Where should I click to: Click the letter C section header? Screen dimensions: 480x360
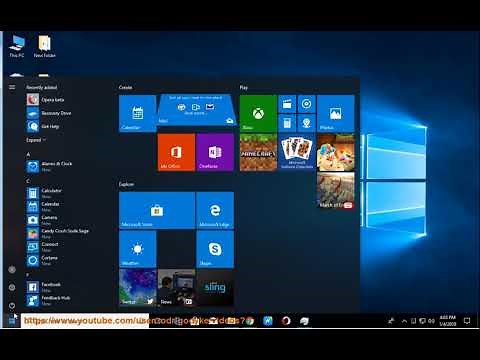[28, 181]
